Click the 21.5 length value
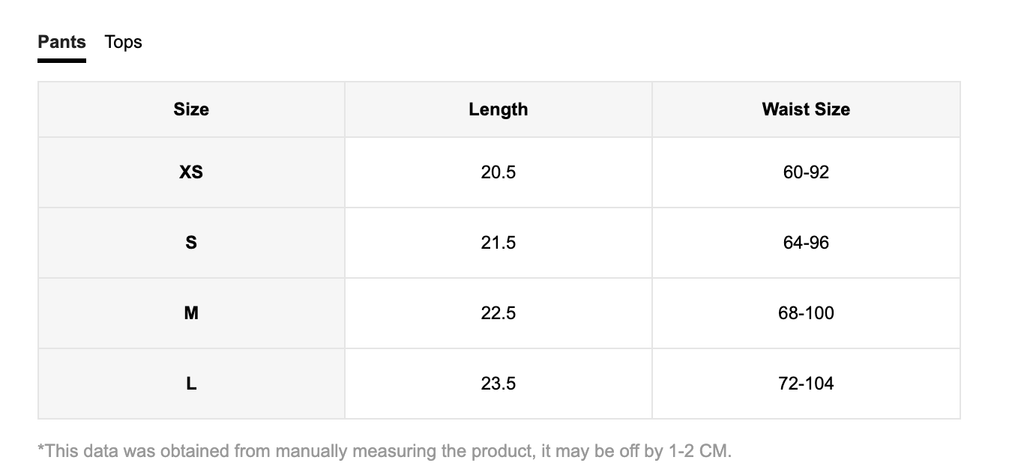 (x=498, y=243)
